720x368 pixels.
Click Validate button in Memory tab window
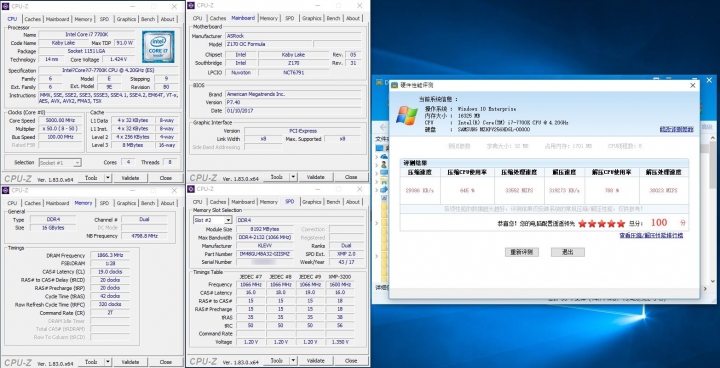click(130, 362)
